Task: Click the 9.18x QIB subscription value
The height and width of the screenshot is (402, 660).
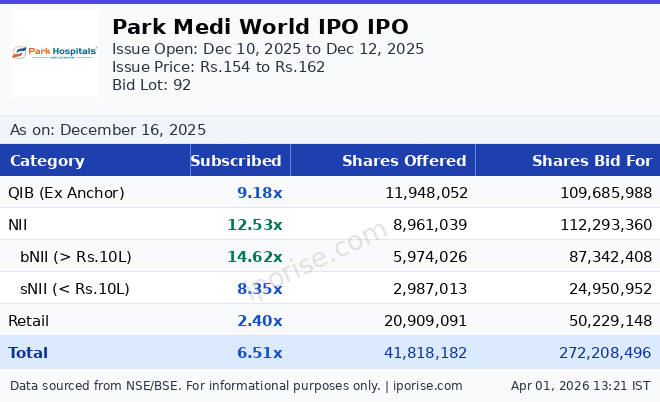Action: 259,193
